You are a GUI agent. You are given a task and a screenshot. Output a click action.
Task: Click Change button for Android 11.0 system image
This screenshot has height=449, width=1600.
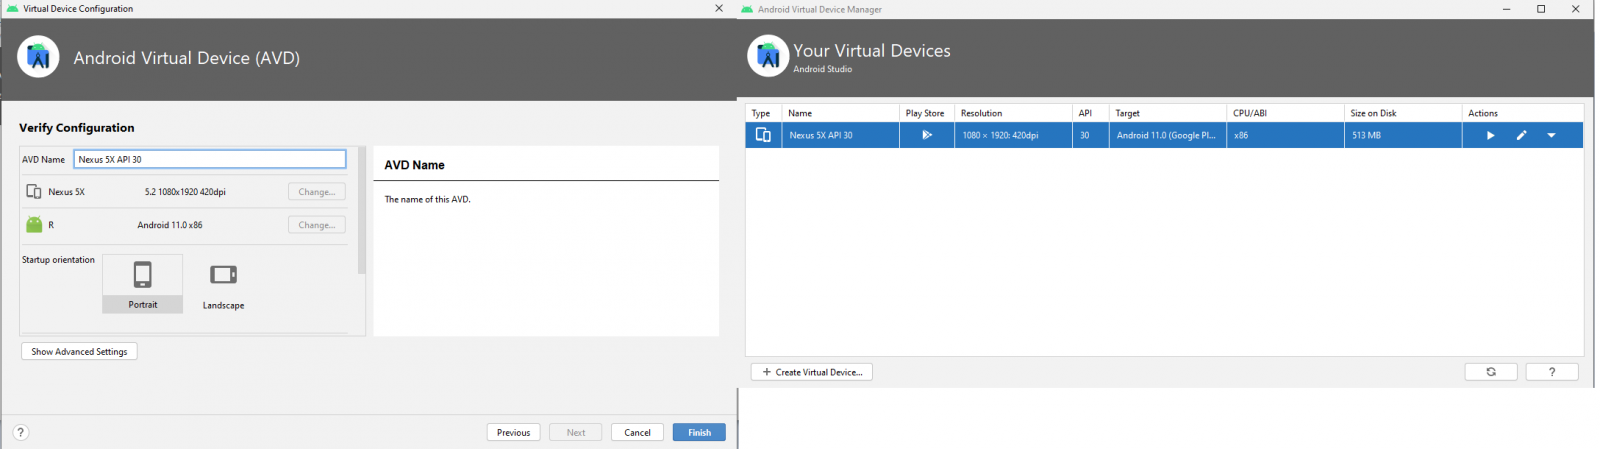tap(317, 225)
